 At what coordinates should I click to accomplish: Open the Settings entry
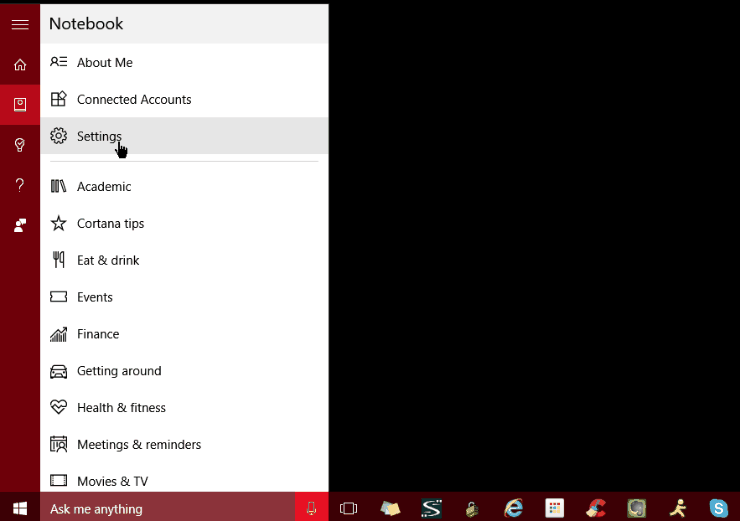[184, 136]
